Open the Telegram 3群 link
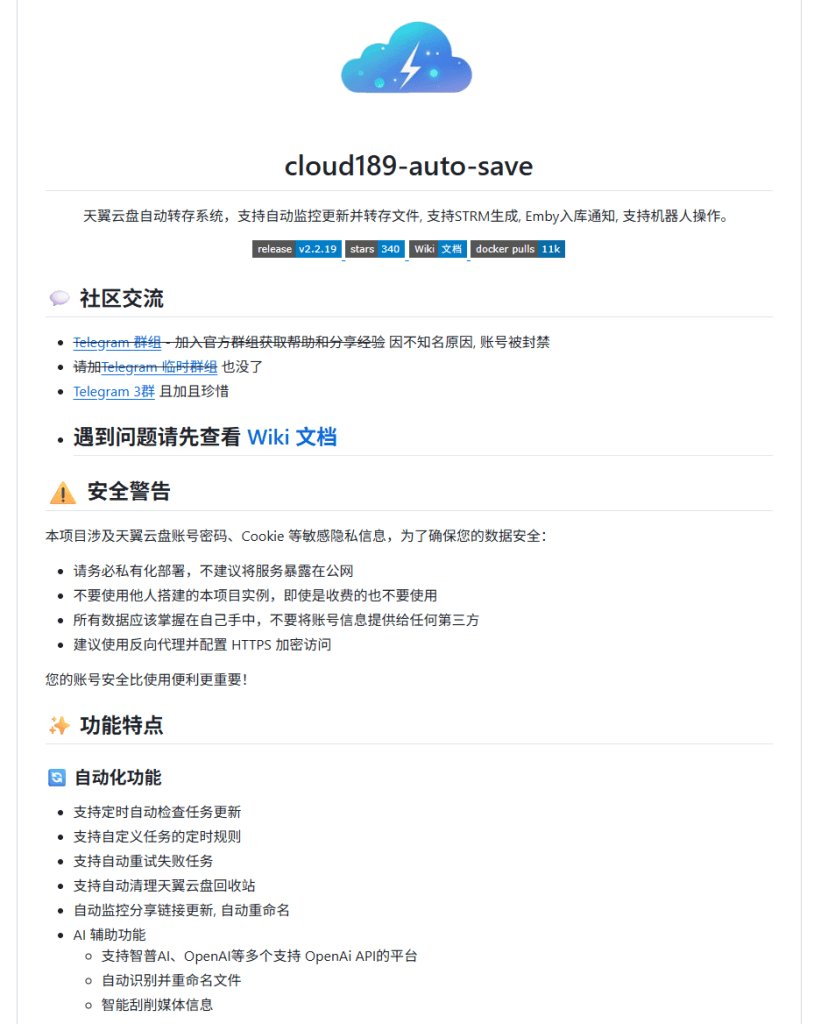The height and width of the screenshot is (1024, 821). (113, 392)
